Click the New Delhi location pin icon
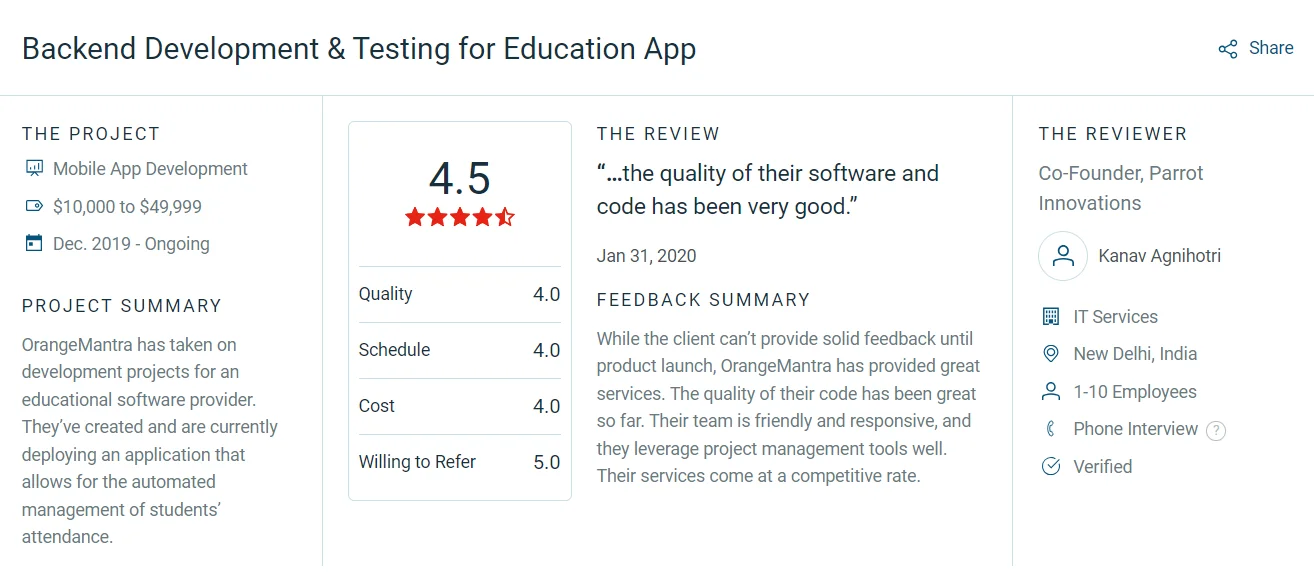Screen dimensions: 1314x575 pos(1050,354)
